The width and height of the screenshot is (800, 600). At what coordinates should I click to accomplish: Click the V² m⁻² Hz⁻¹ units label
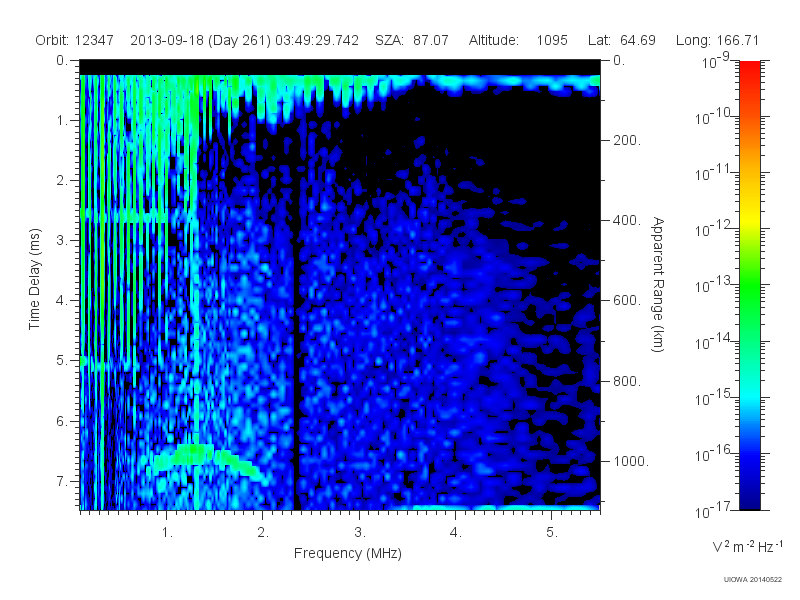(x=747, y=546)
